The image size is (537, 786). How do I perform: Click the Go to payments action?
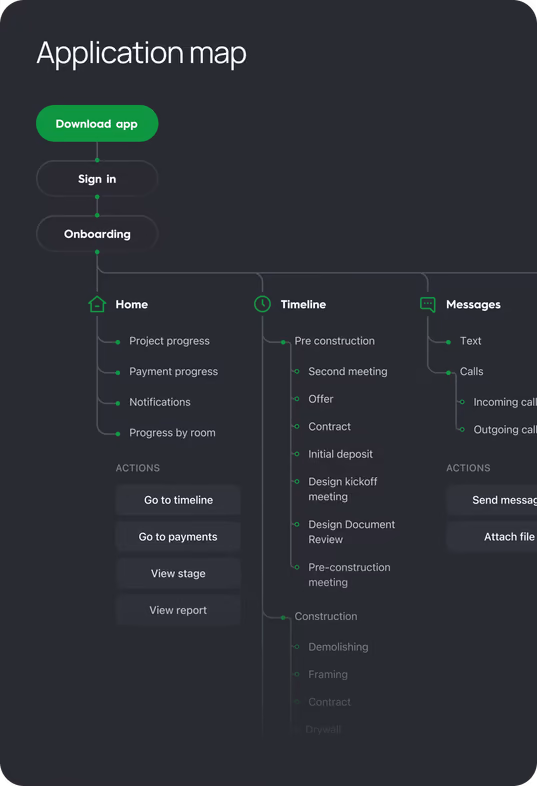click(178, 537)
